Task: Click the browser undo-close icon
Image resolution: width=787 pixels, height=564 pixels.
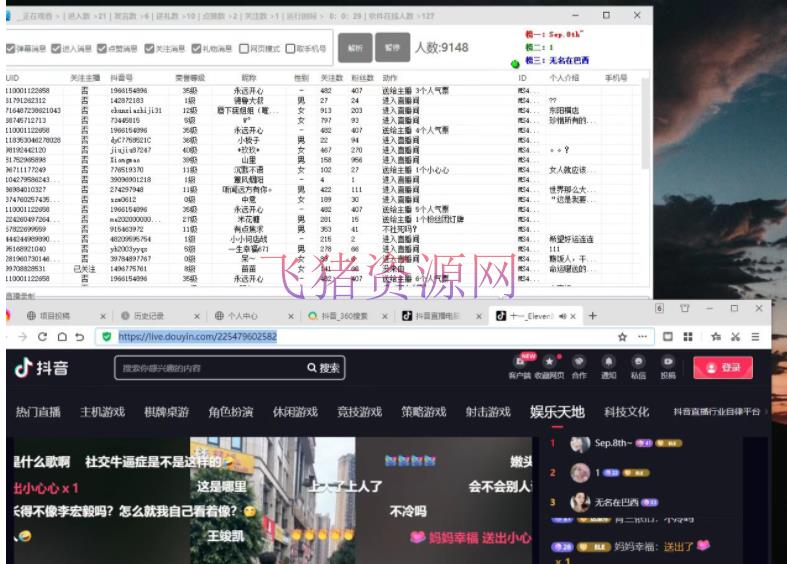Action: (80, 337)
